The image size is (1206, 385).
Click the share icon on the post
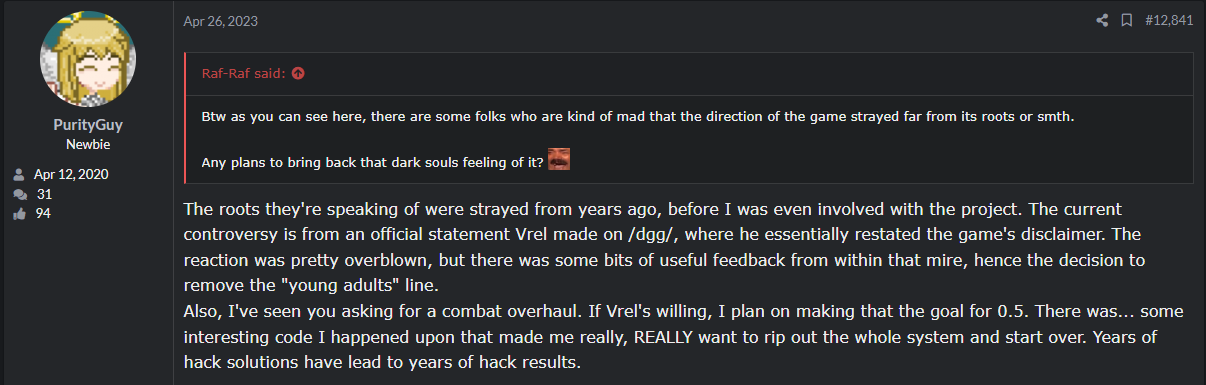click(x=1102, y=20)
